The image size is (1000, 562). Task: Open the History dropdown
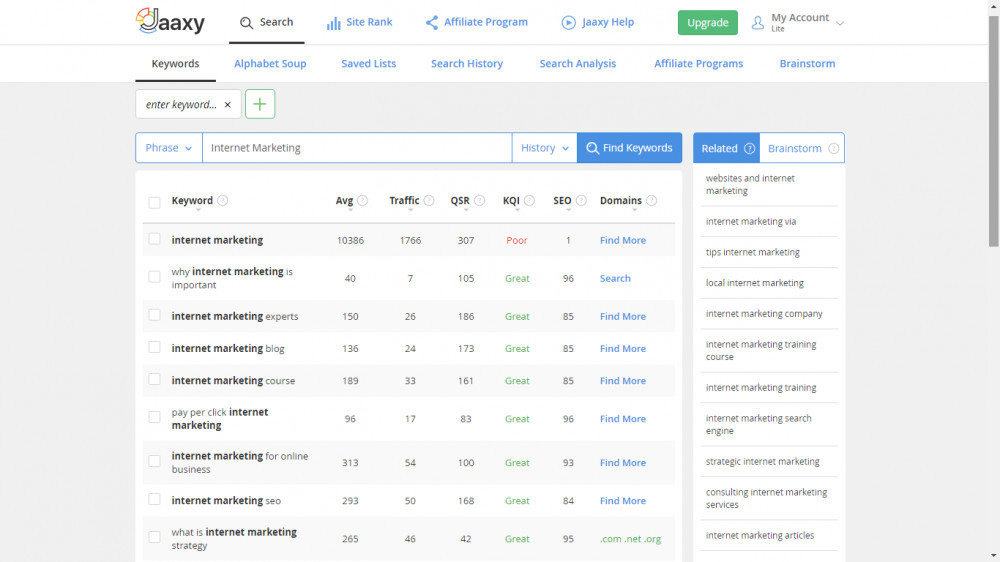[545, 148]
